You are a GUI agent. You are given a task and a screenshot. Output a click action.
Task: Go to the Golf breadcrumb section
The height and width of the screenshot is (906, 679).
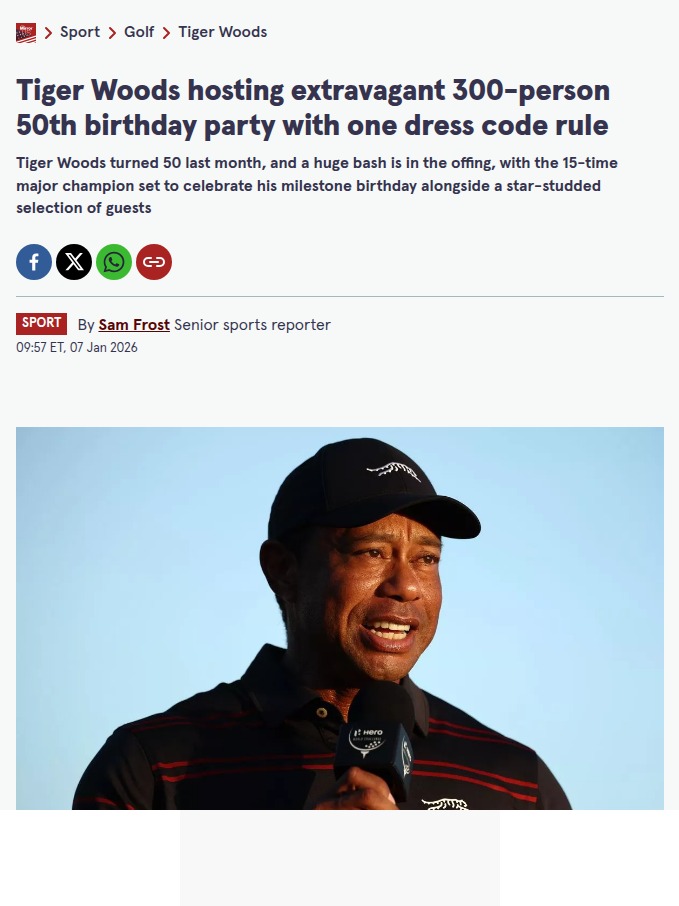click(139, 32)
